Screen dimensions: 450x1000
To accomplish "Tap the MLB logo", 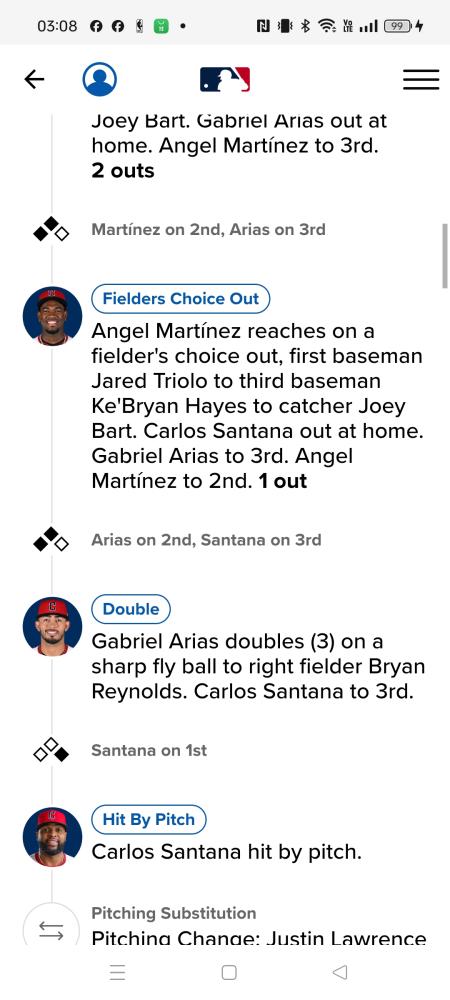I will [x=225, y=80].
